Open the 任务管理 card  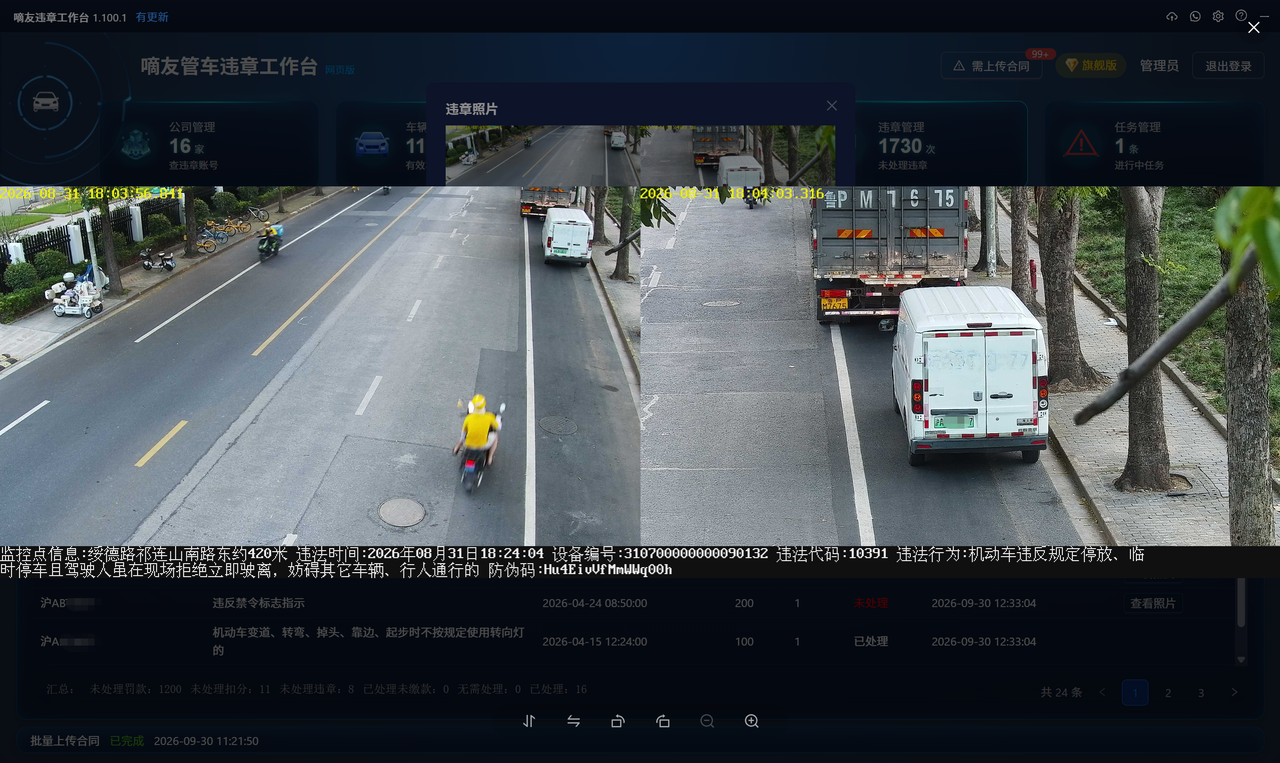(1154, 143)
